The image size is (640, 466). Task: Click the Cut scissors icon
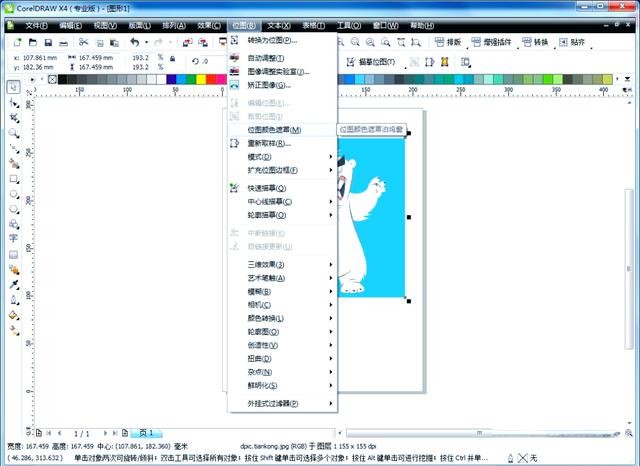click(x=83, y=42)
